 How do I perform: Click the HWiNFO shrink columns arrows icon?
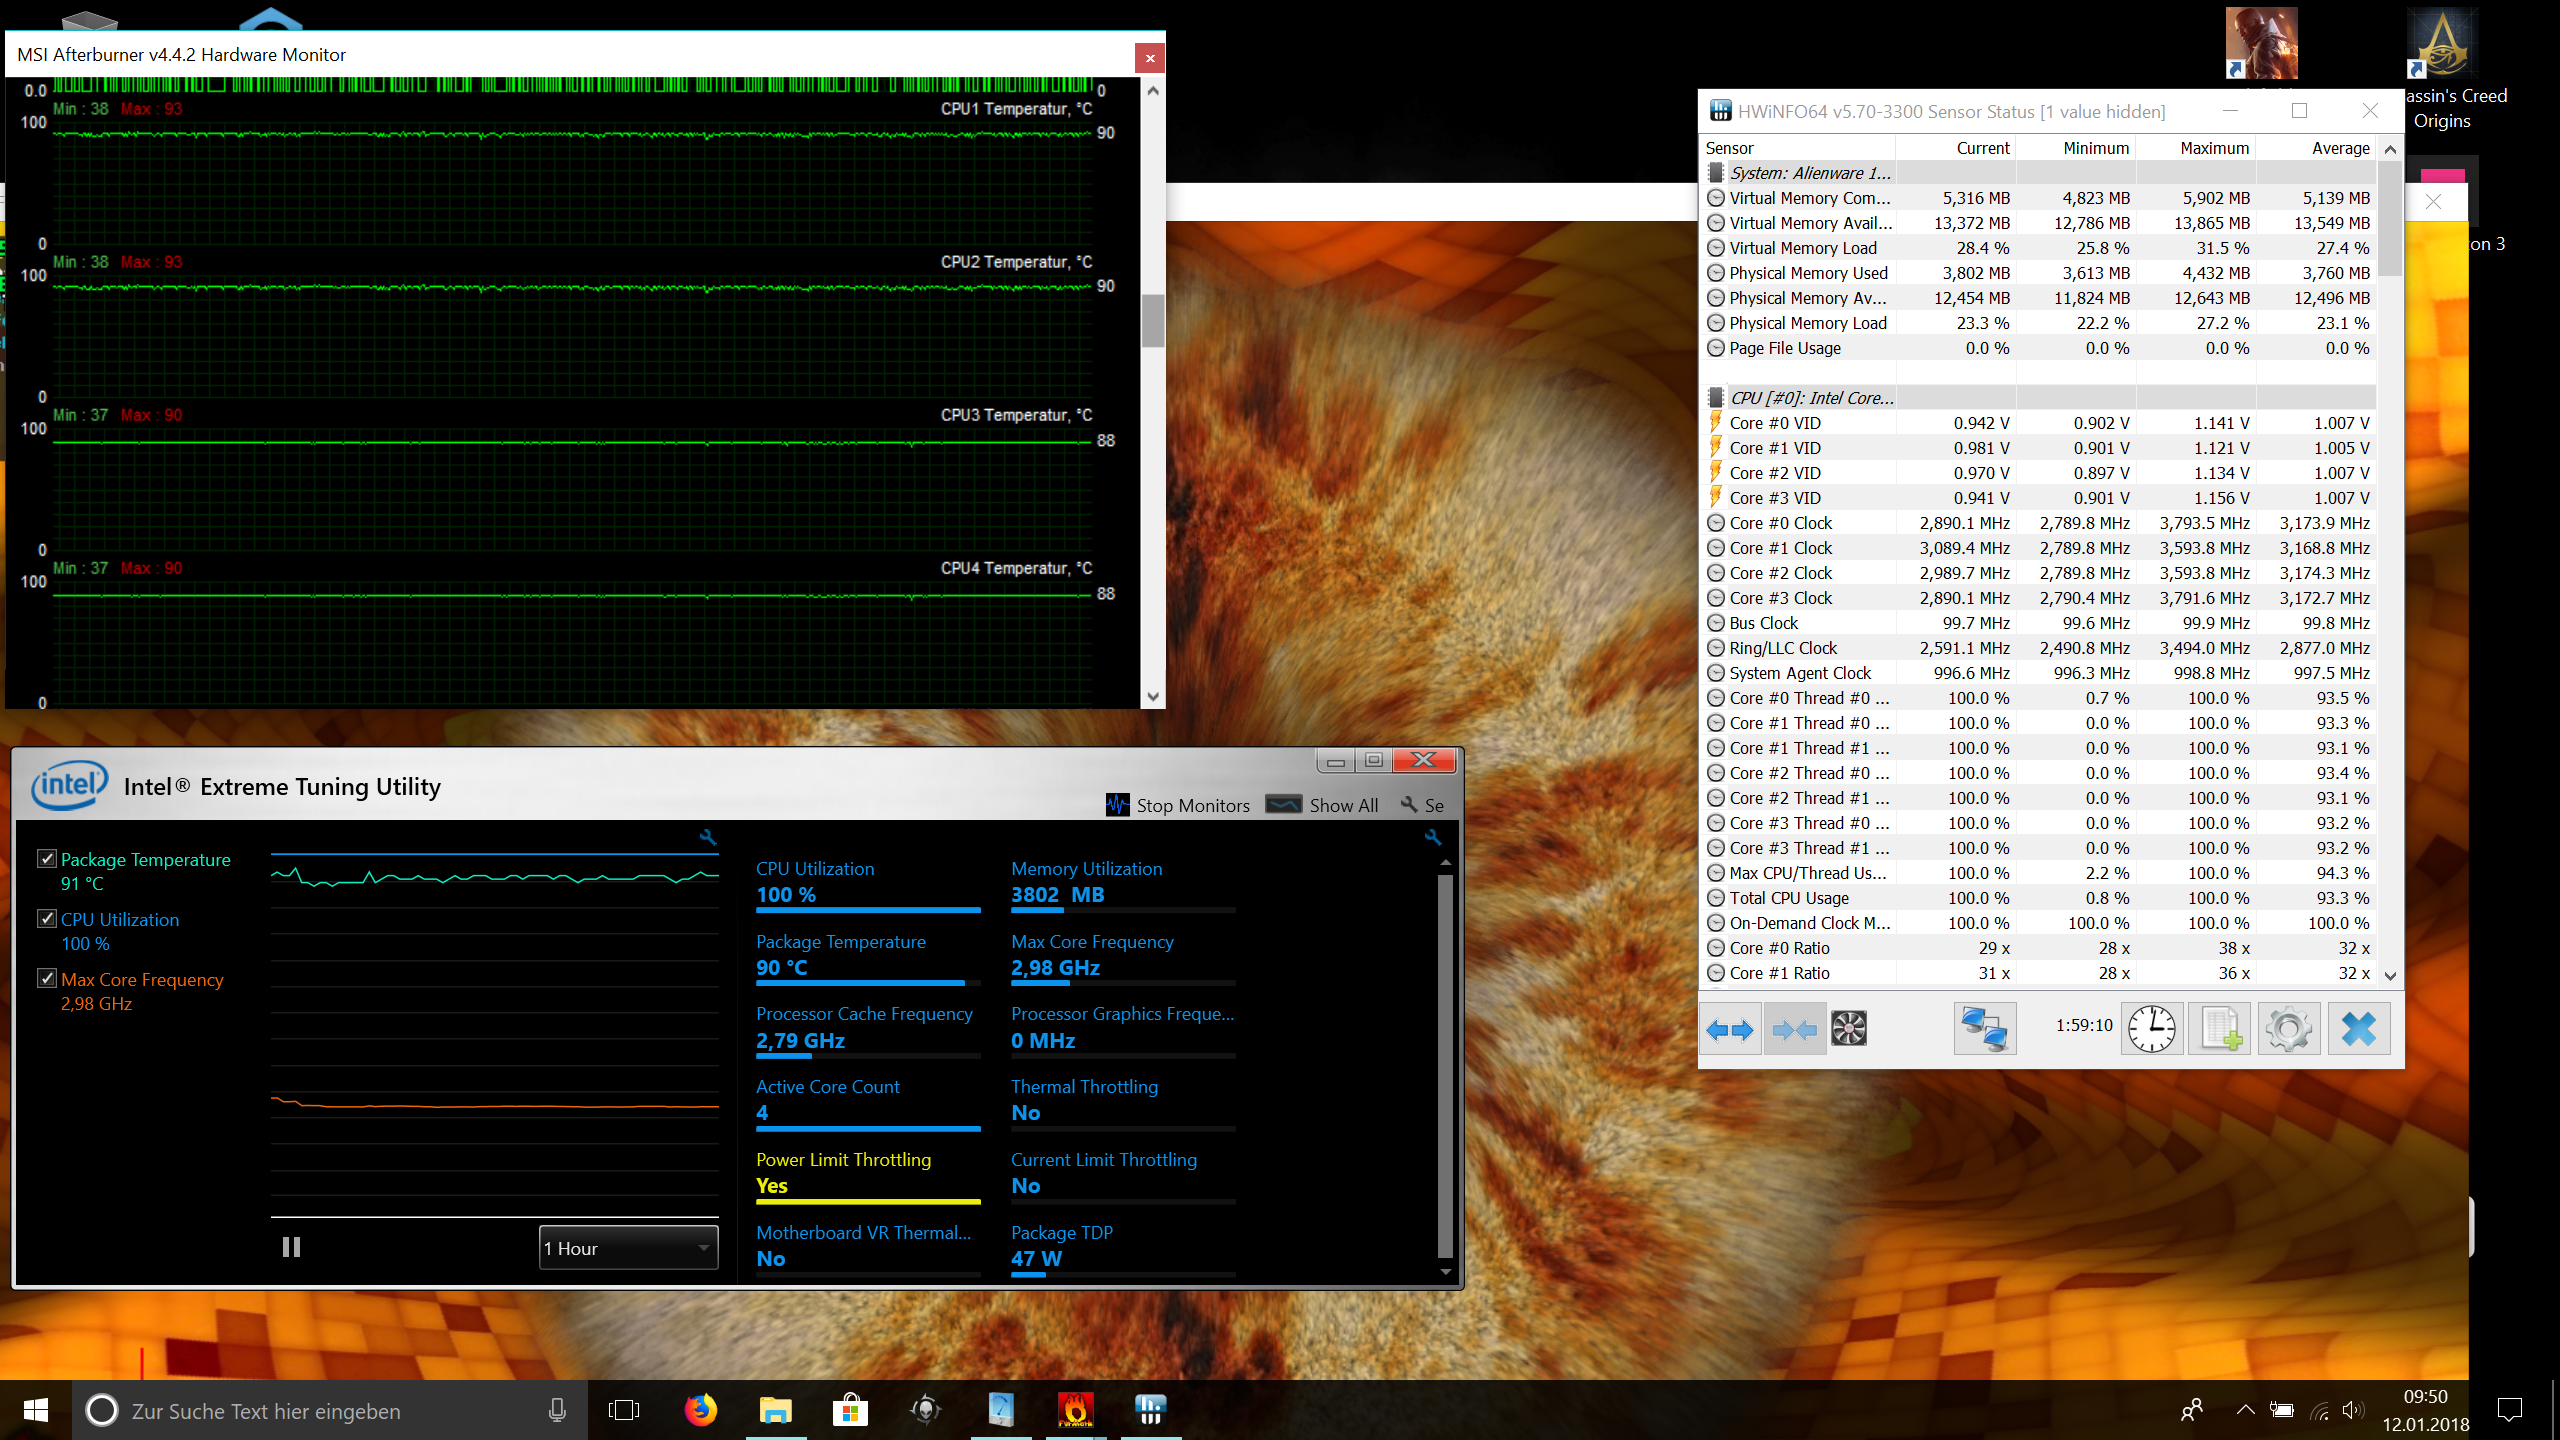pyautogui.click(x=1794, y=1028)
